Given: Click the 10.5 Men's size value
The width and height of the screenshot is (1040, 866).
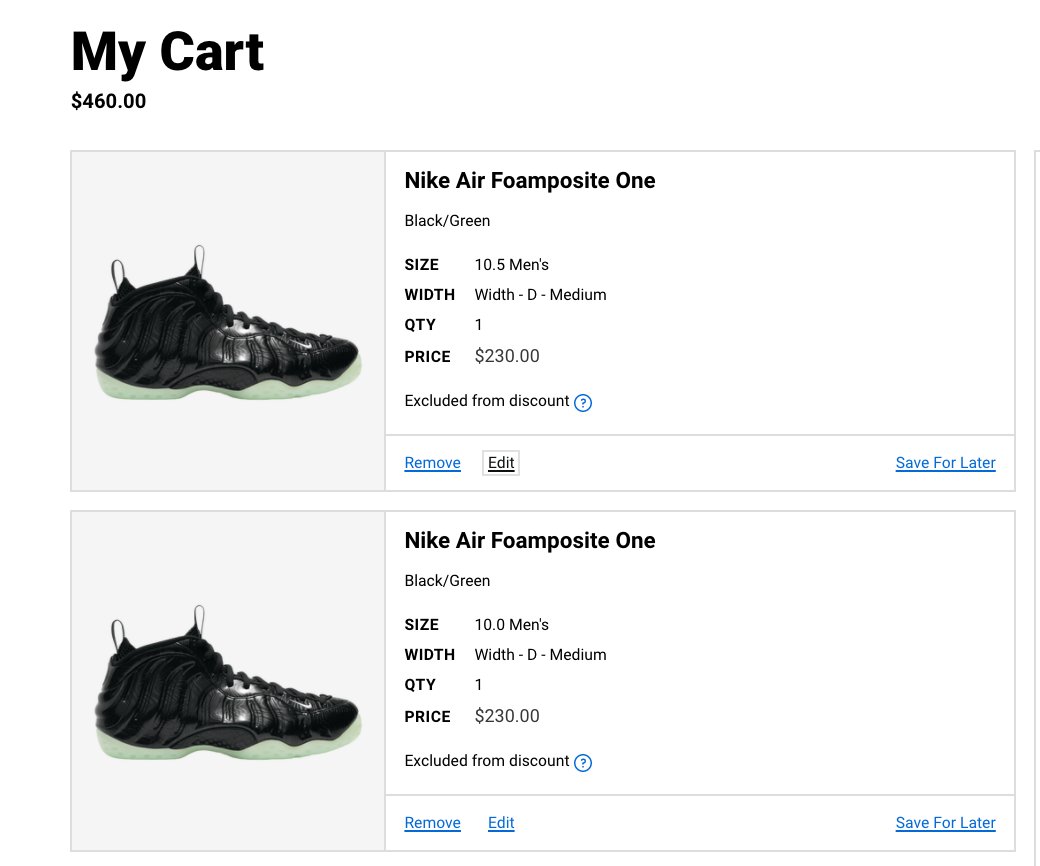Looking at the screenshot, I should pyautogui.click(x=512, y=265).
